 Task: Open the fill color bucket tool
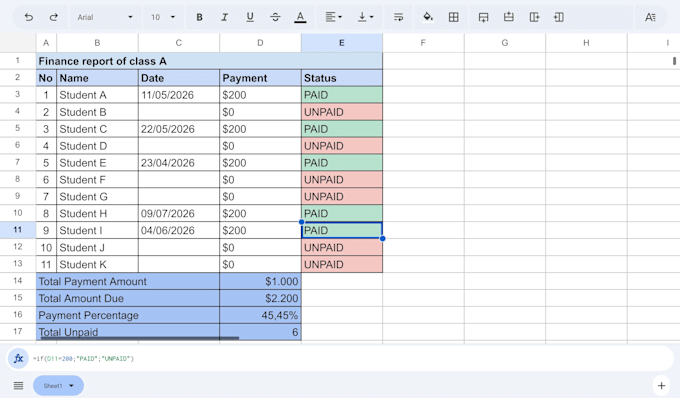[428, 17]
